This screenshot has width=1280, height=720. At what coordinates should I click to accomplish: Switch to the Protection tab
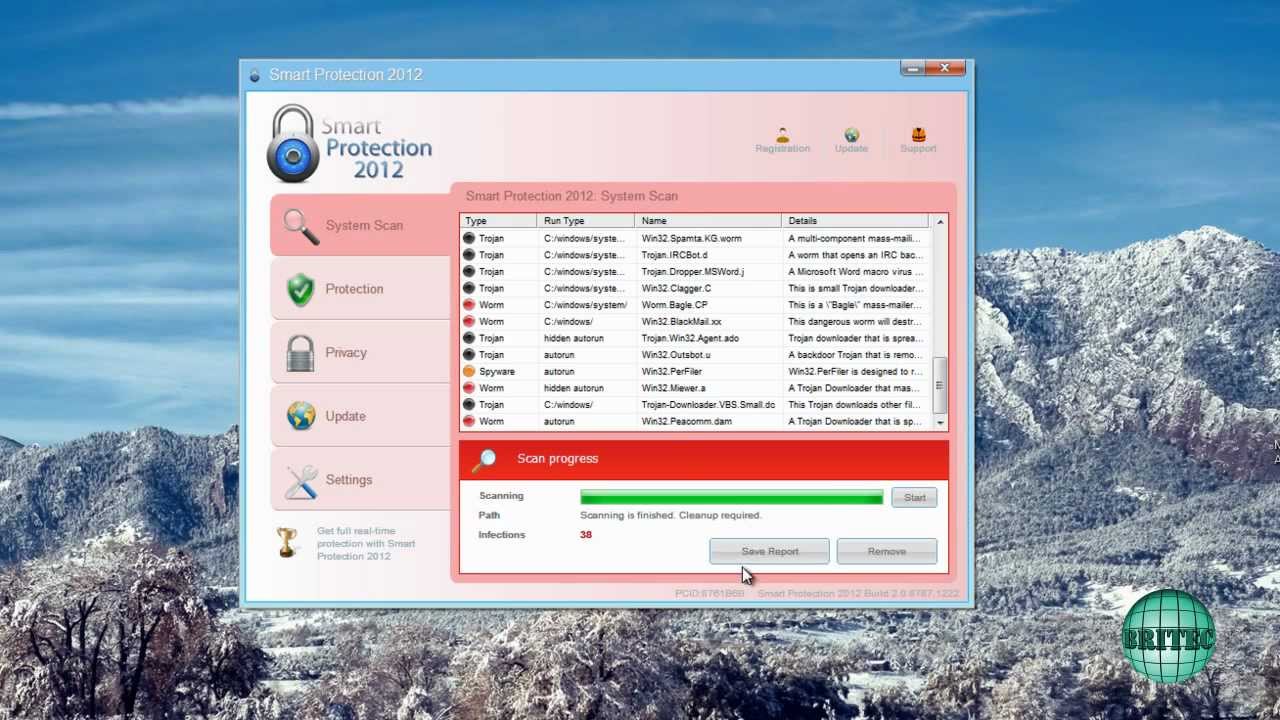[361, 289]
